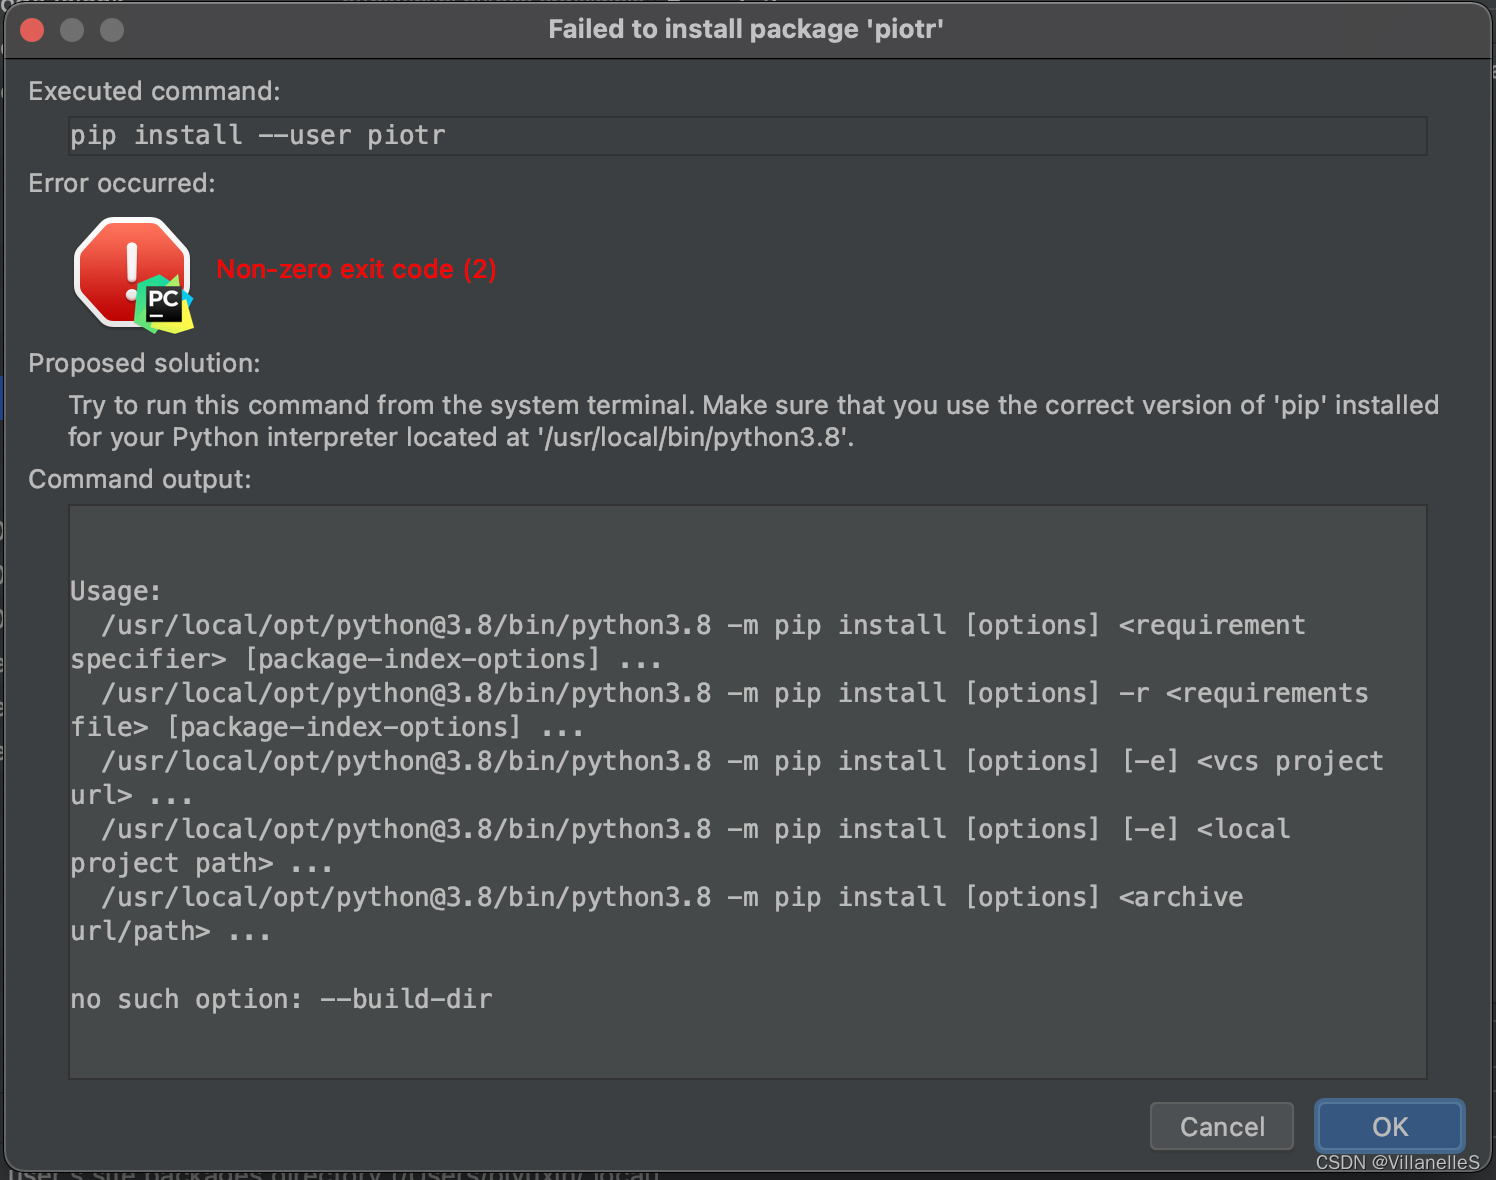
Task: Click the 'Proposed solution:' heading
Action: (144, 363)
